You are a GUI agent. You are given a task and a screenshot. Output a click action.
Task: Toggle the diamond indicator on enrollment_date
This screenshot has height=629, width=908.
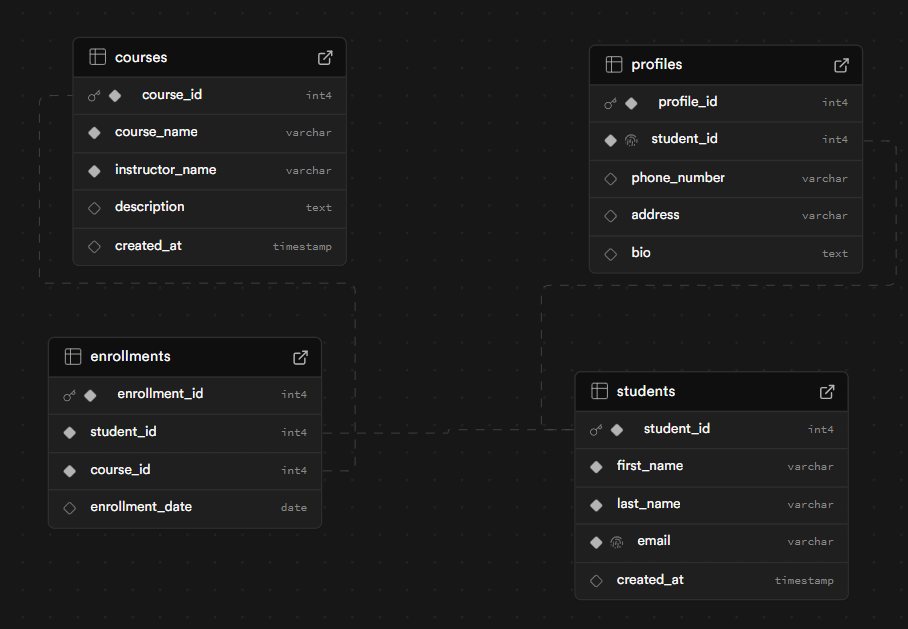tap(69, 507)
